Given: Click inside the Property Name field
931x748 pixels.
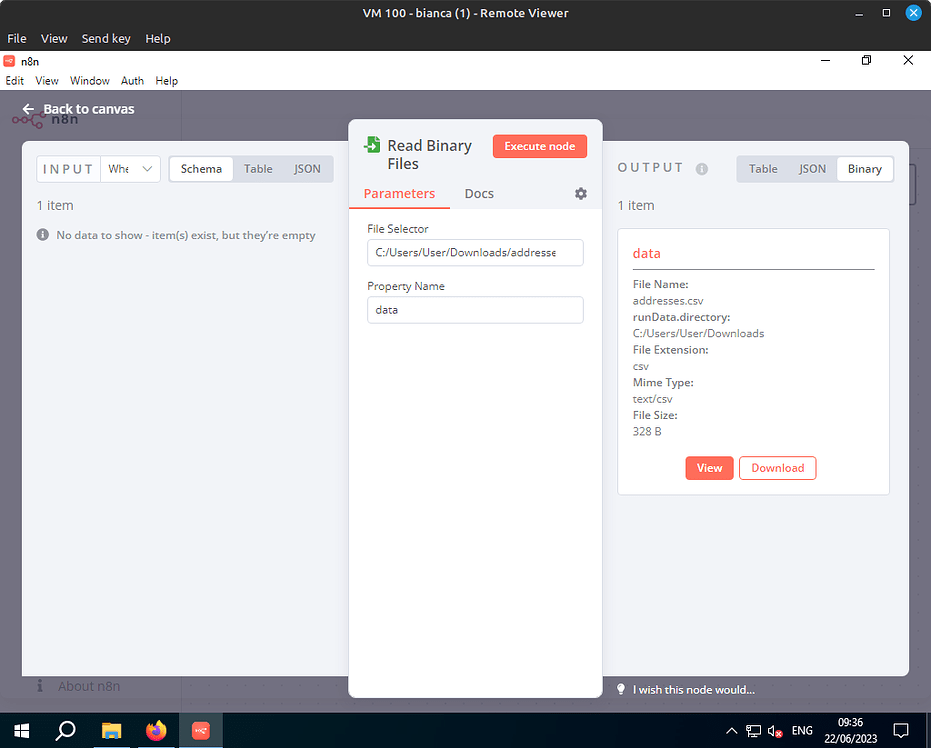Looking at the screenshot, I should click(474, 310).
